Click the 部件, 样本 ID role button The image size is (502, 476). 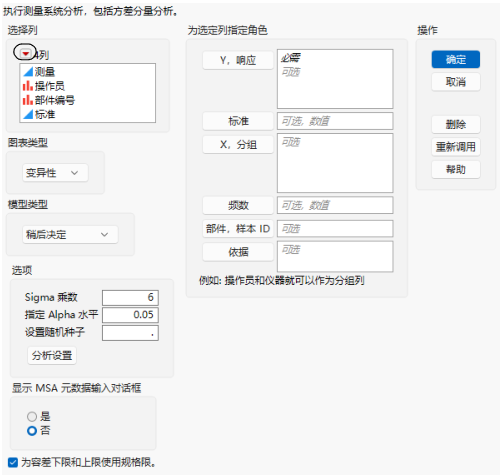tap(238, 229)
